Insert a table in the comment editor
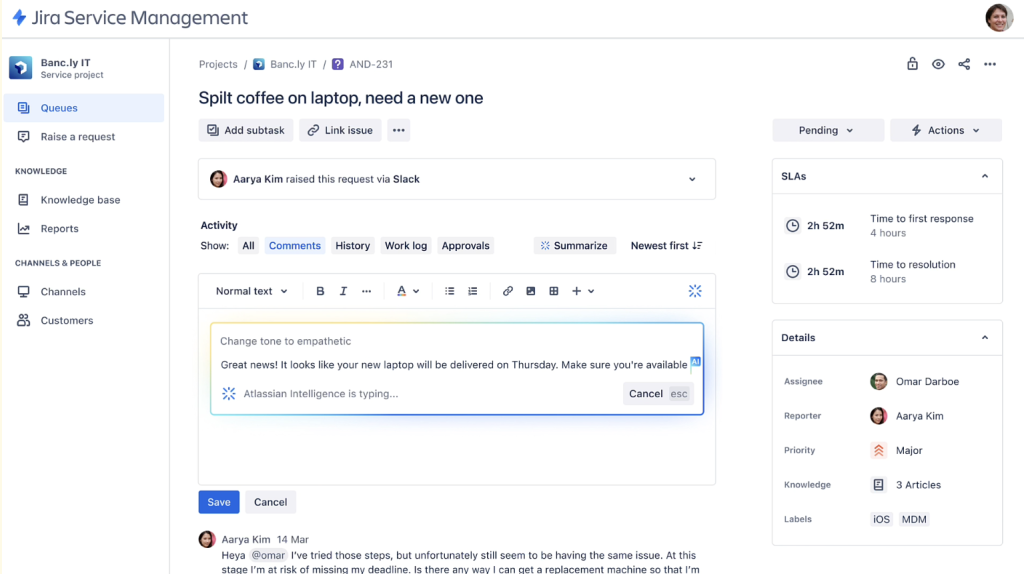This screenshot has width=1024, height=574. pyautogui.click(x=554, y=291)
